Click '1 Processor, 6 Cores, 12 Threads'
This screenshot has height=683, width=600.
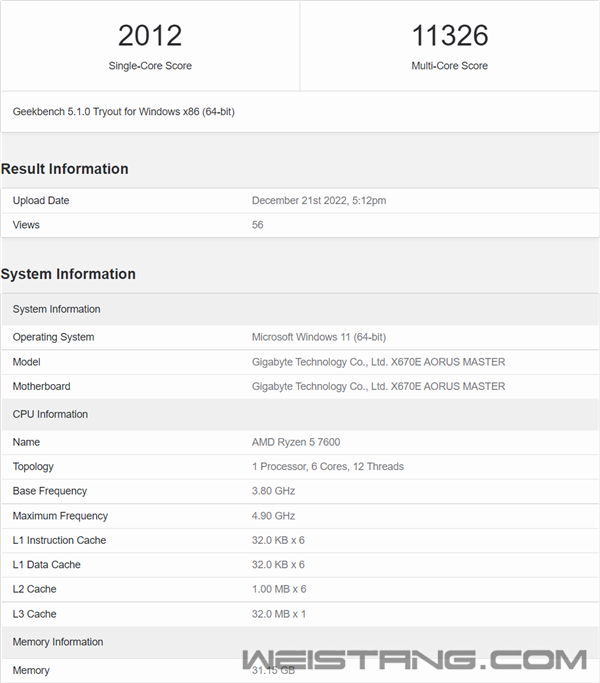(x=328, y=467)
